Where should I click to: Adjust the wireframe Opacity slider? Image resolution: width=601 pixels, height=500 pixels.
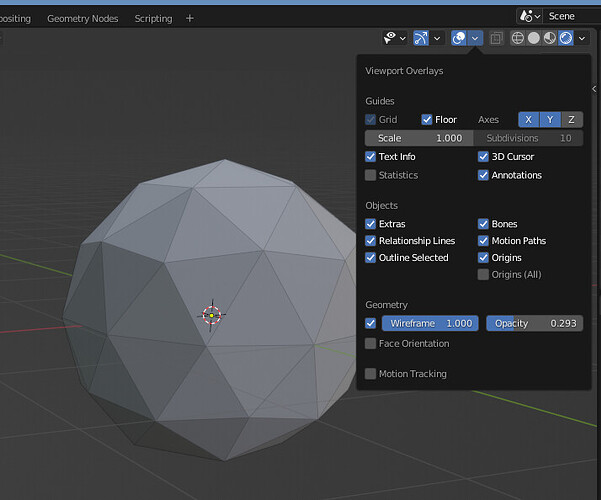[x=534, y=323]
